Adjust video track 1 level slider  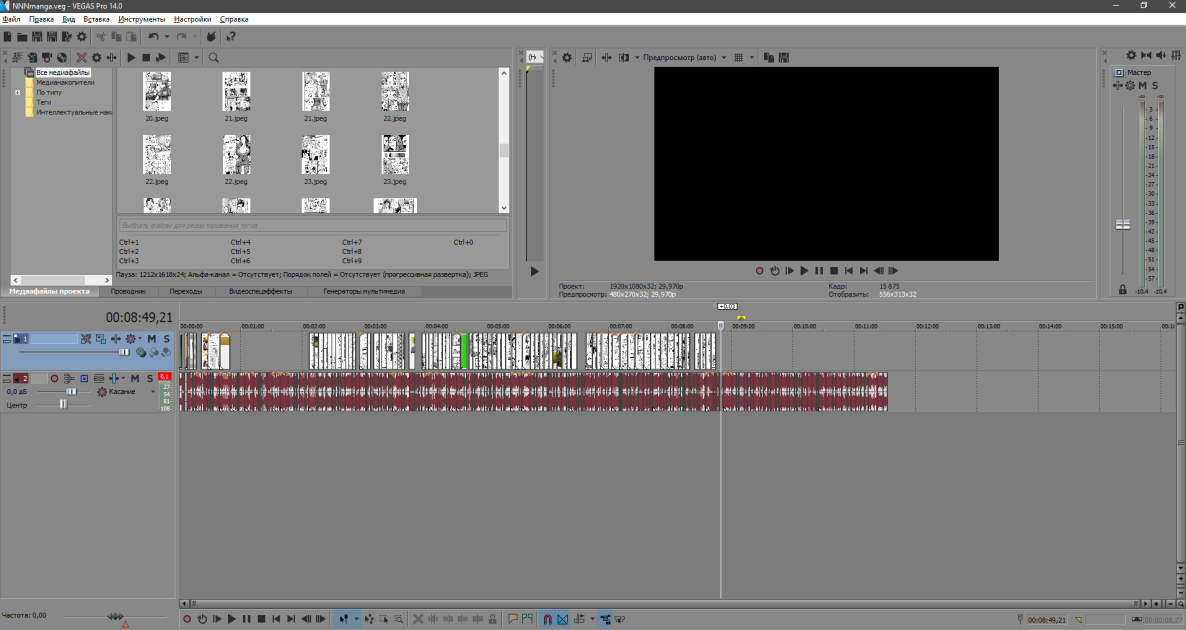[x=124, y=352]
